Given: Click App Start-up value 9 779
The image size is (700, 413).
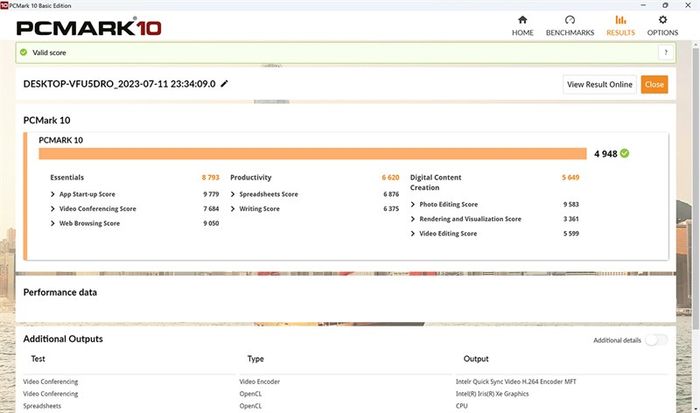Looking at the screenshot, I should pyautogui.click(x=211, y=194).
